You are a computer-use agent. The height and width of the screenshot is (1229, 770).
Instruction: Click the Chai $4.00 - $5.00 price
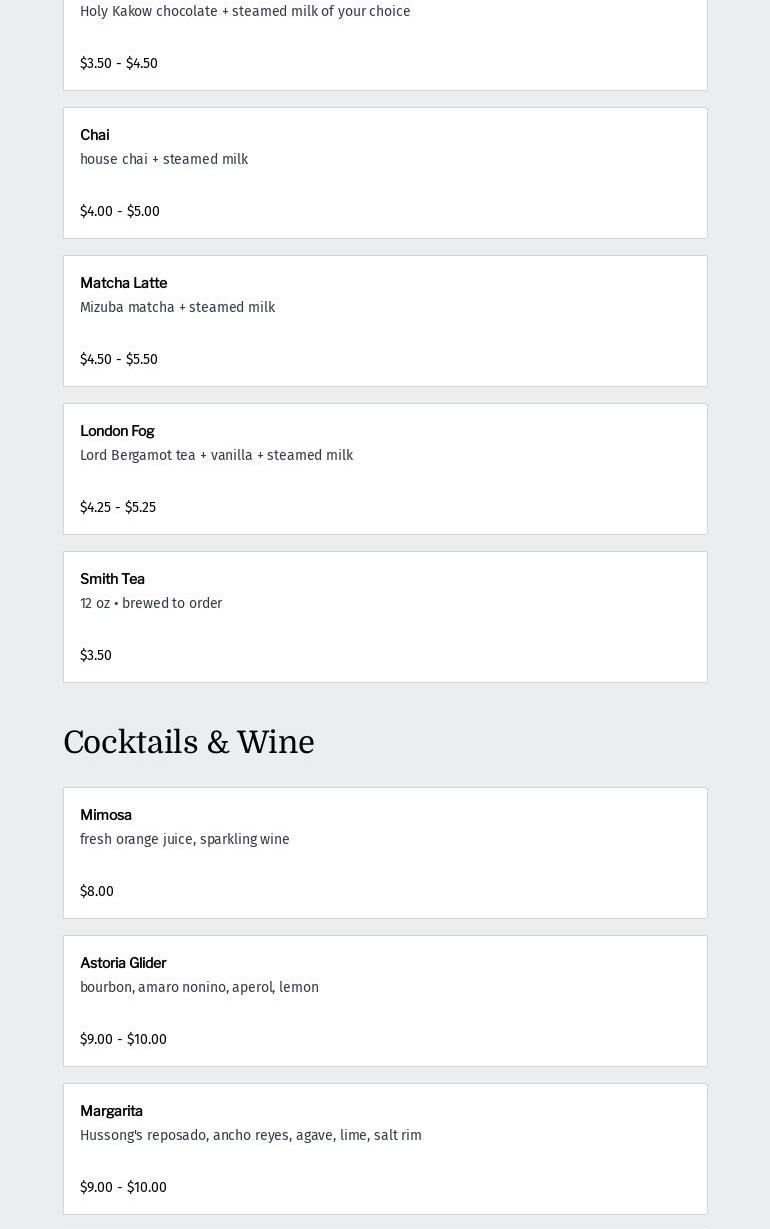pos(120,212)
